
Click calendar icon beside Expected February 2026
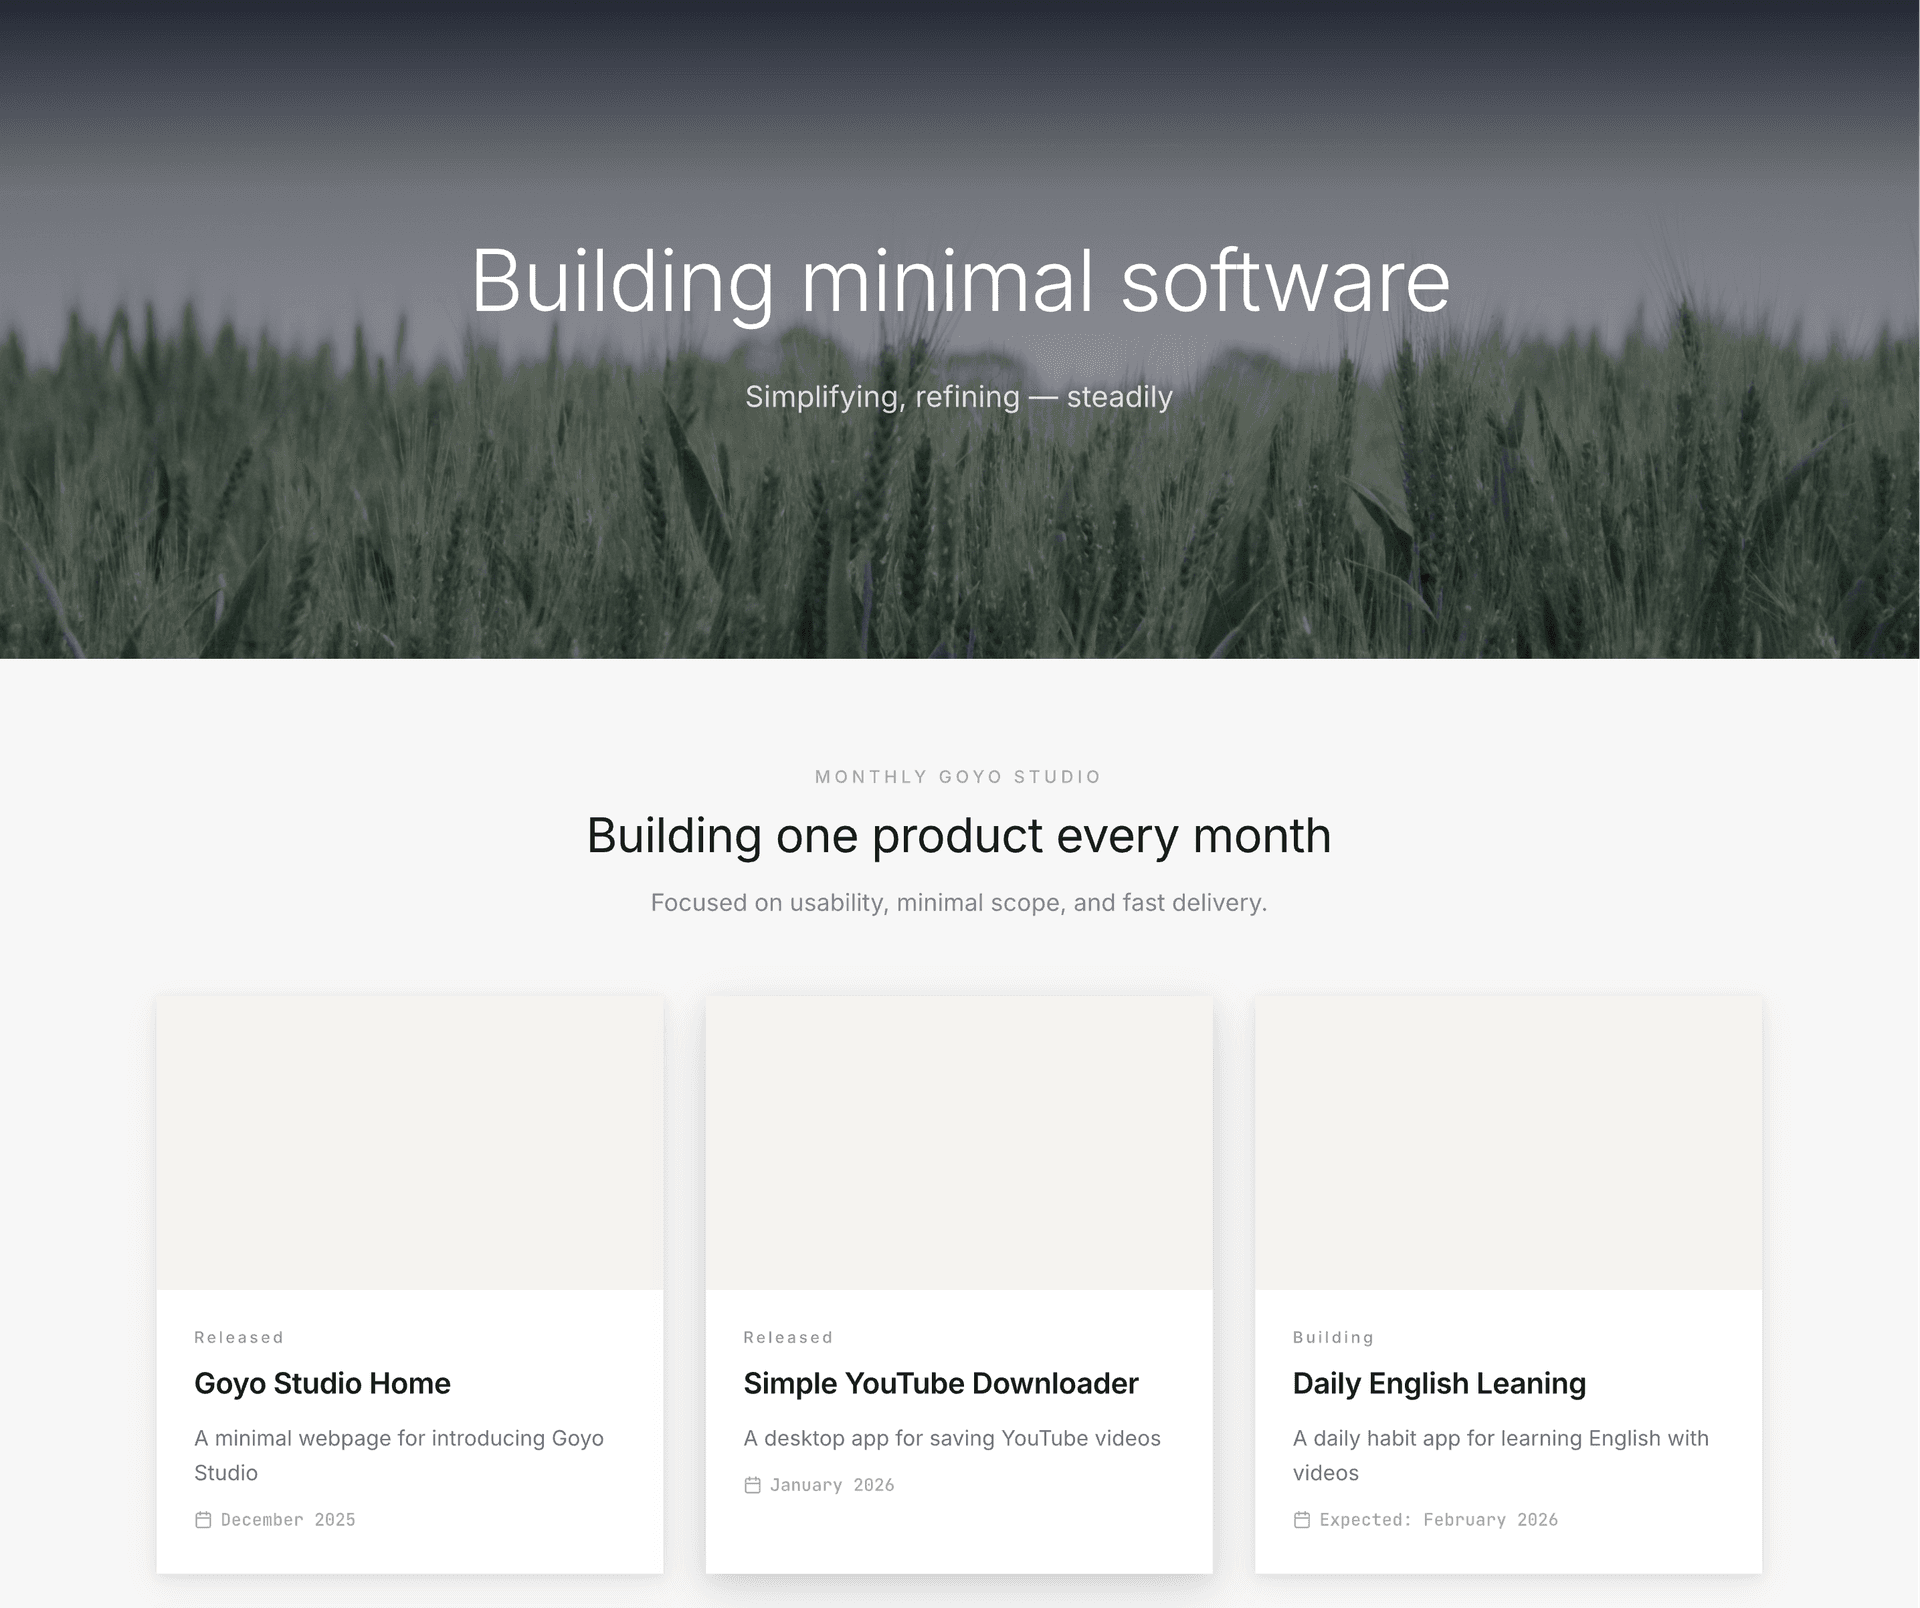coord(1302,1520)
